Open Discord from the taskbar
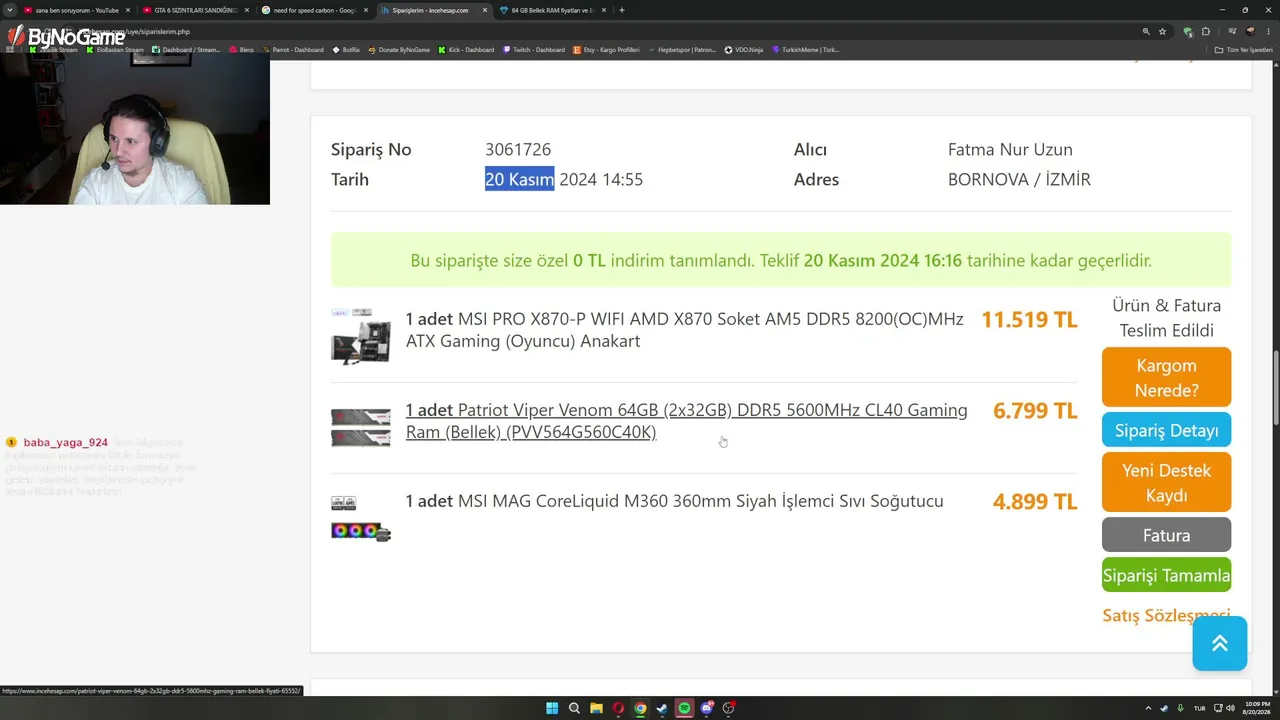Viewport: 1280px width, 720px height. pyautogui.click(x=707, y=708)
